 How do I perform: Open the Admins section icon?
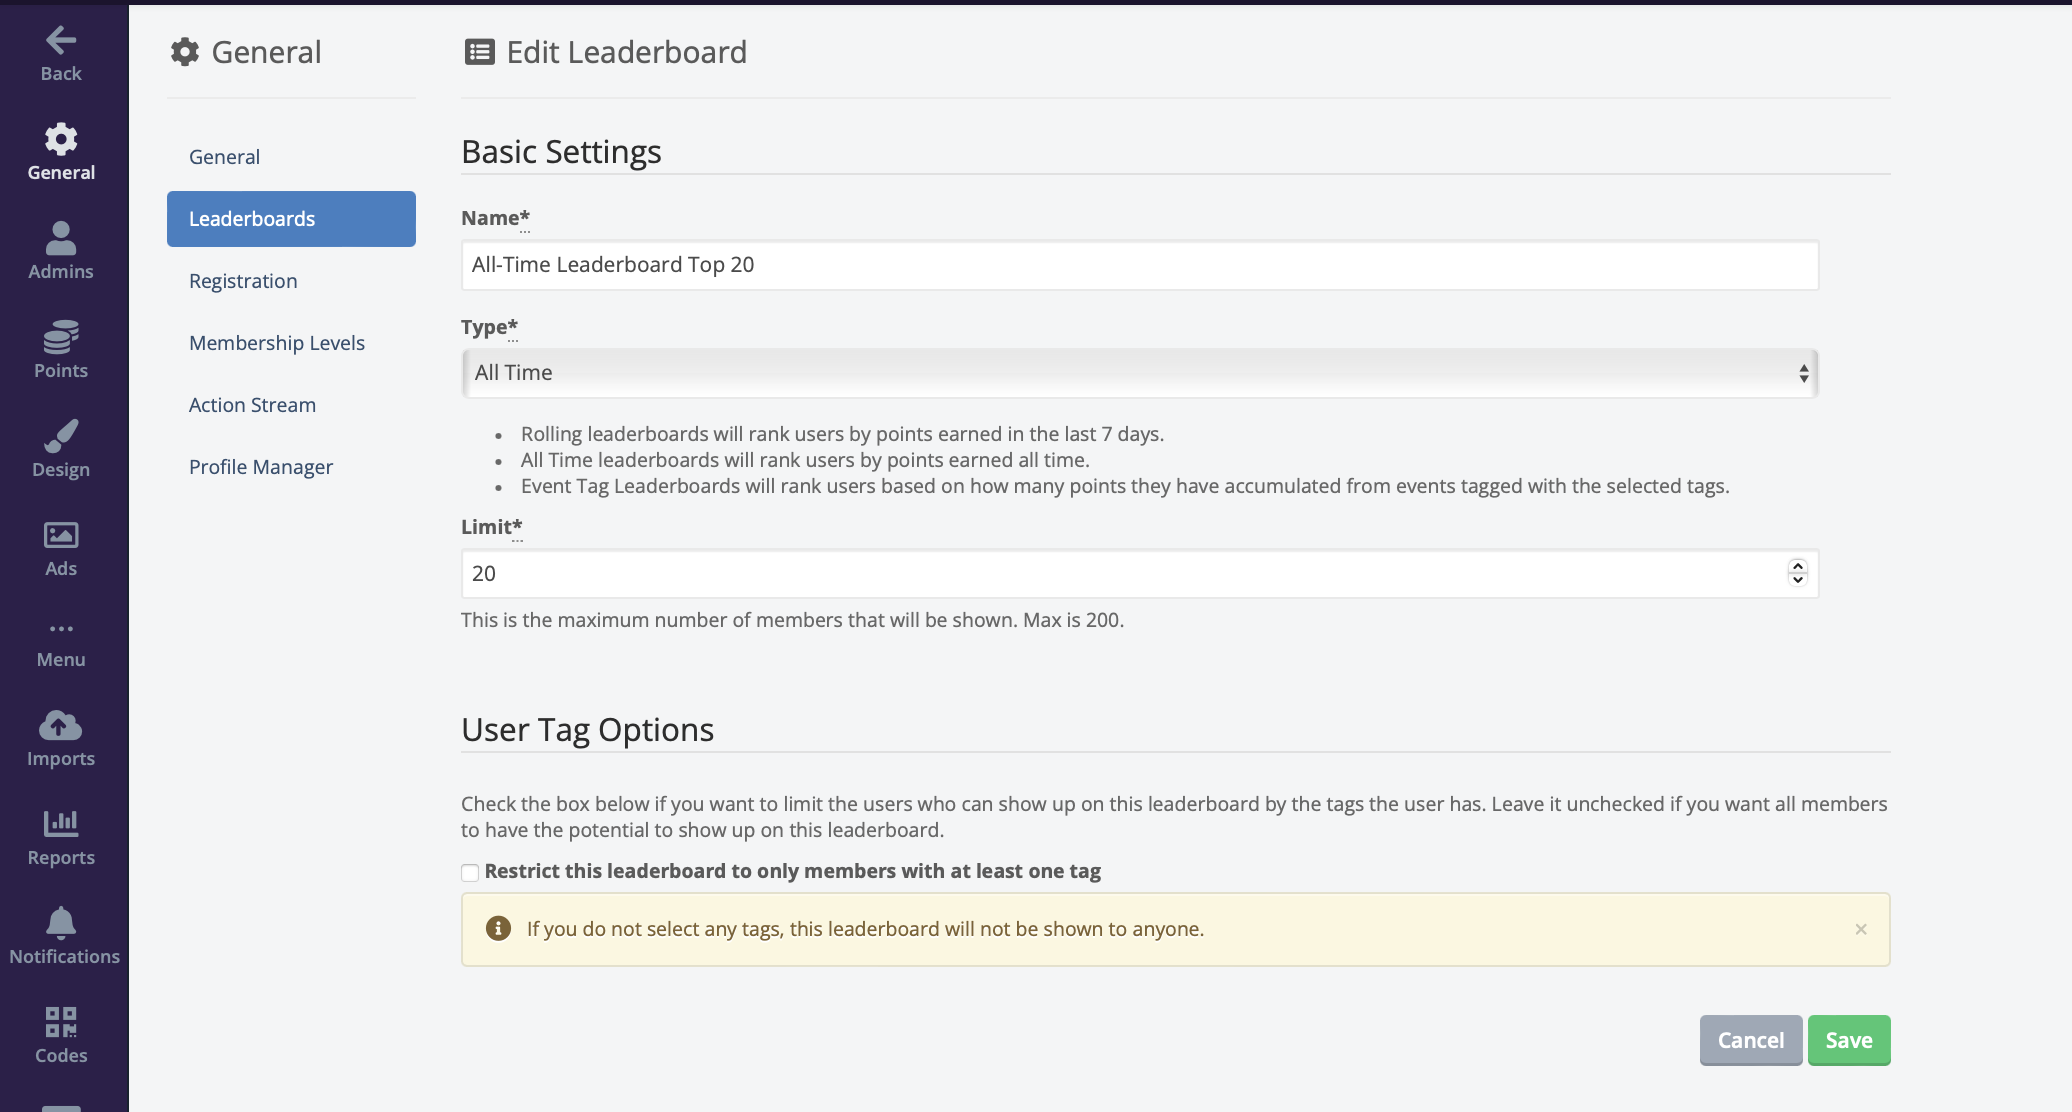coord(61,238)
